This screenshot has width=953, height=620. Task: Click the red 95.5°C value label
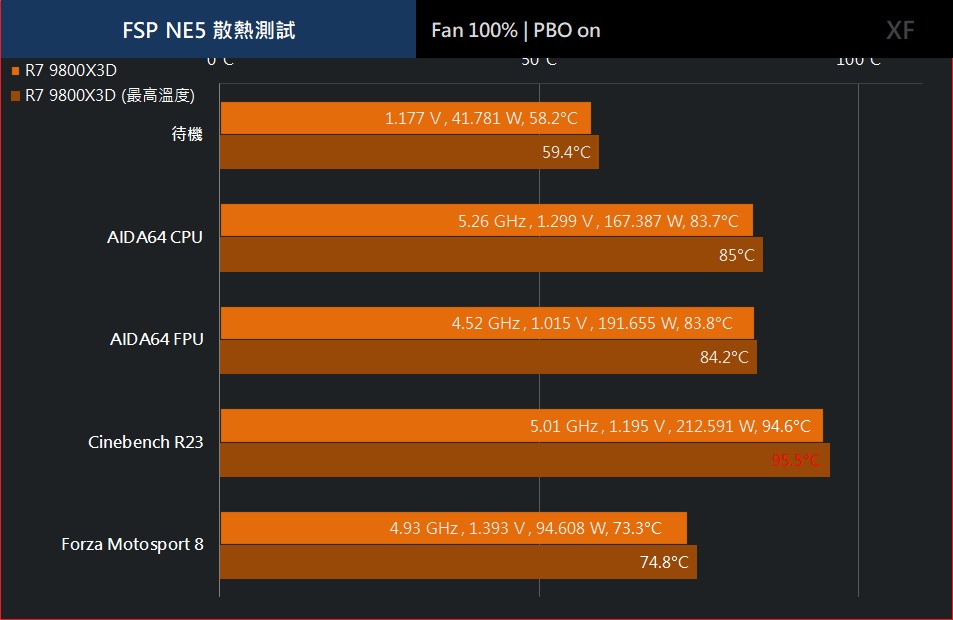click(x=796, y=460)
